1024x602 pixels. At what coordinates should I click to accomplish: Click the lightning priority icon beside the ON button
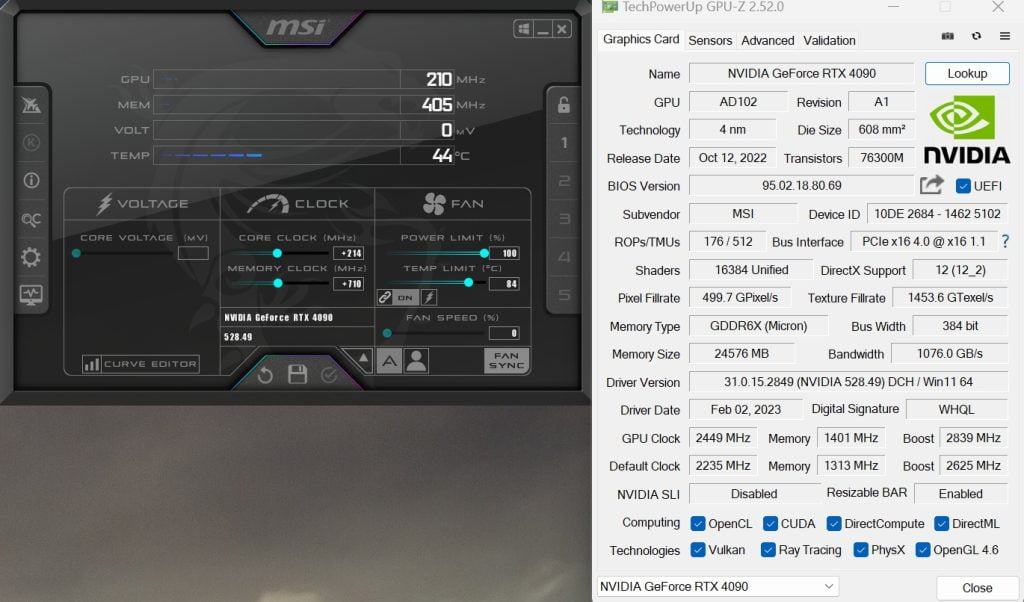429,298
